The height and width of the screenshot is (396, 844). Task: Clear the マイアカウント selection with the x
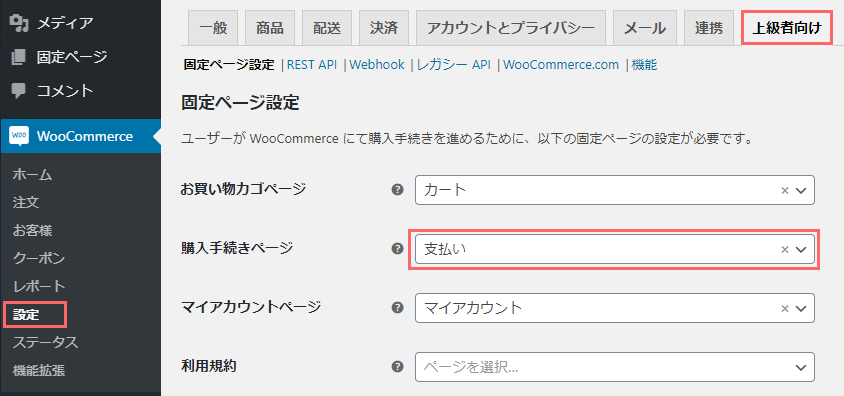coord(785,308)
